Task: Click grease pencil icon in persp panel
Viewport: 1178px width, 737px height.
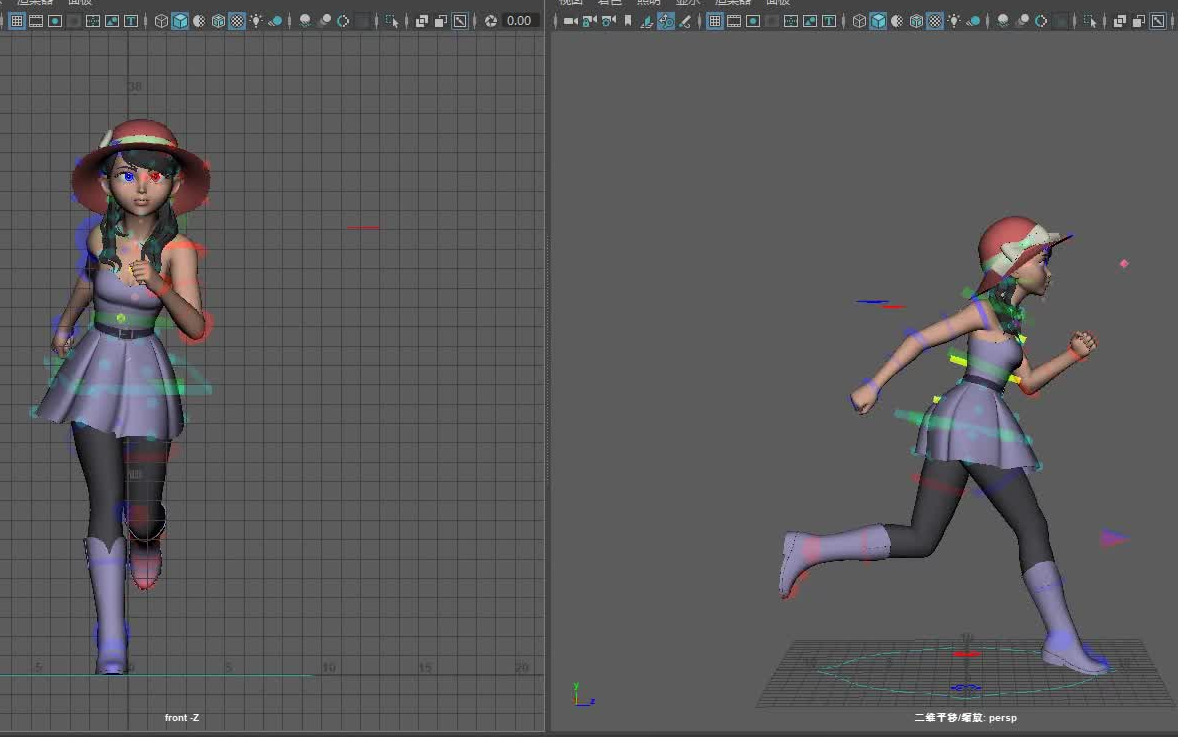Action: [685, 21]
